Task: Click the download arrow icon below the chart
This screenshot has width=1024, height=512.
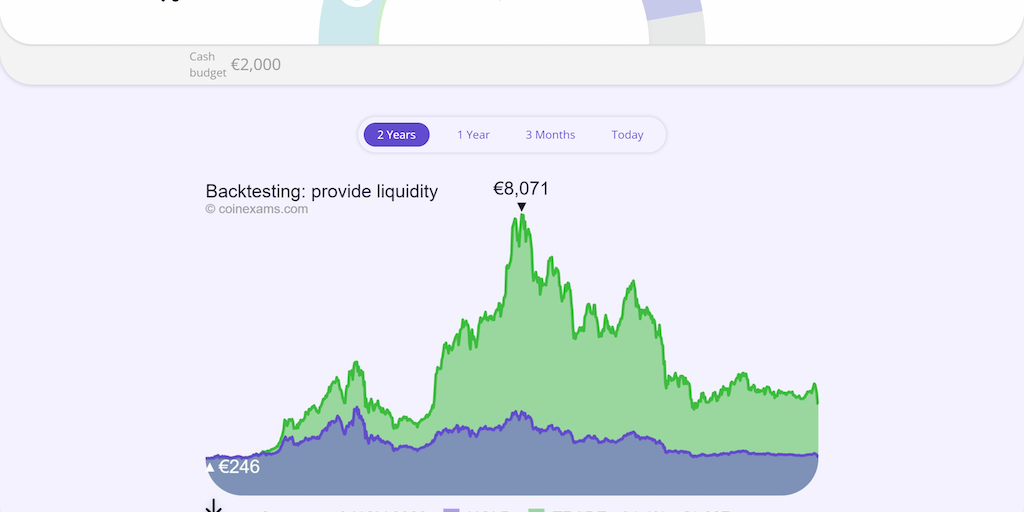Action: (x=213, y=507)
